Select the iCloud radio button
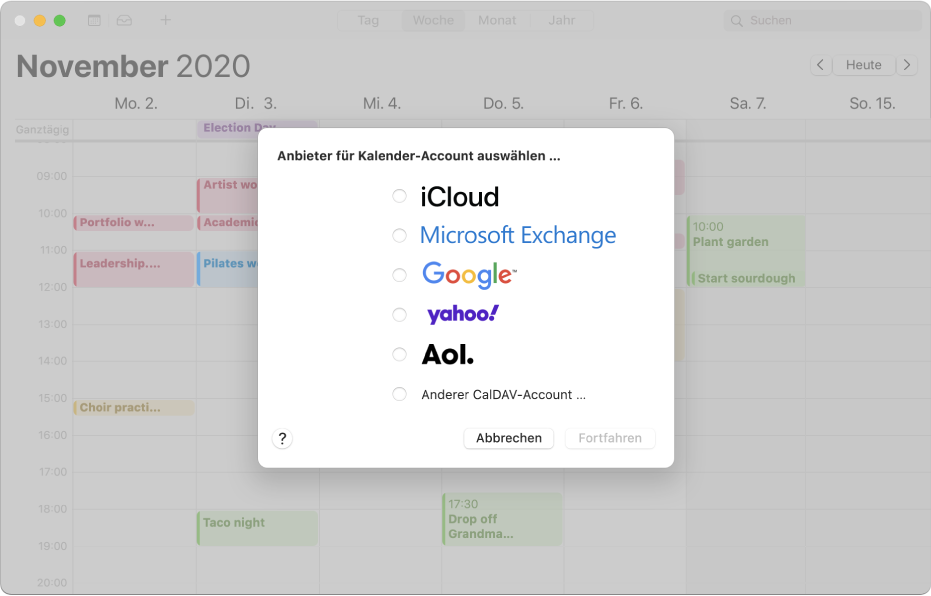The width and height of the screenshot is (931, 596). 400,196
